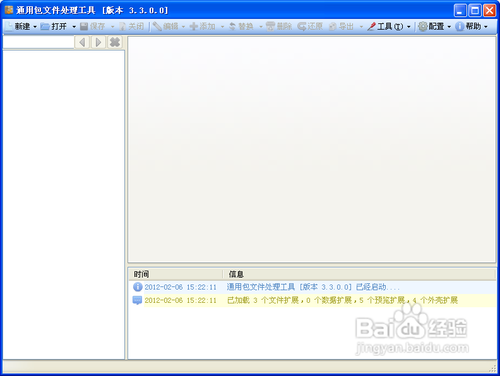
Task: Click the 导出 (Export) toolbar button
Action: pos(341,26)
